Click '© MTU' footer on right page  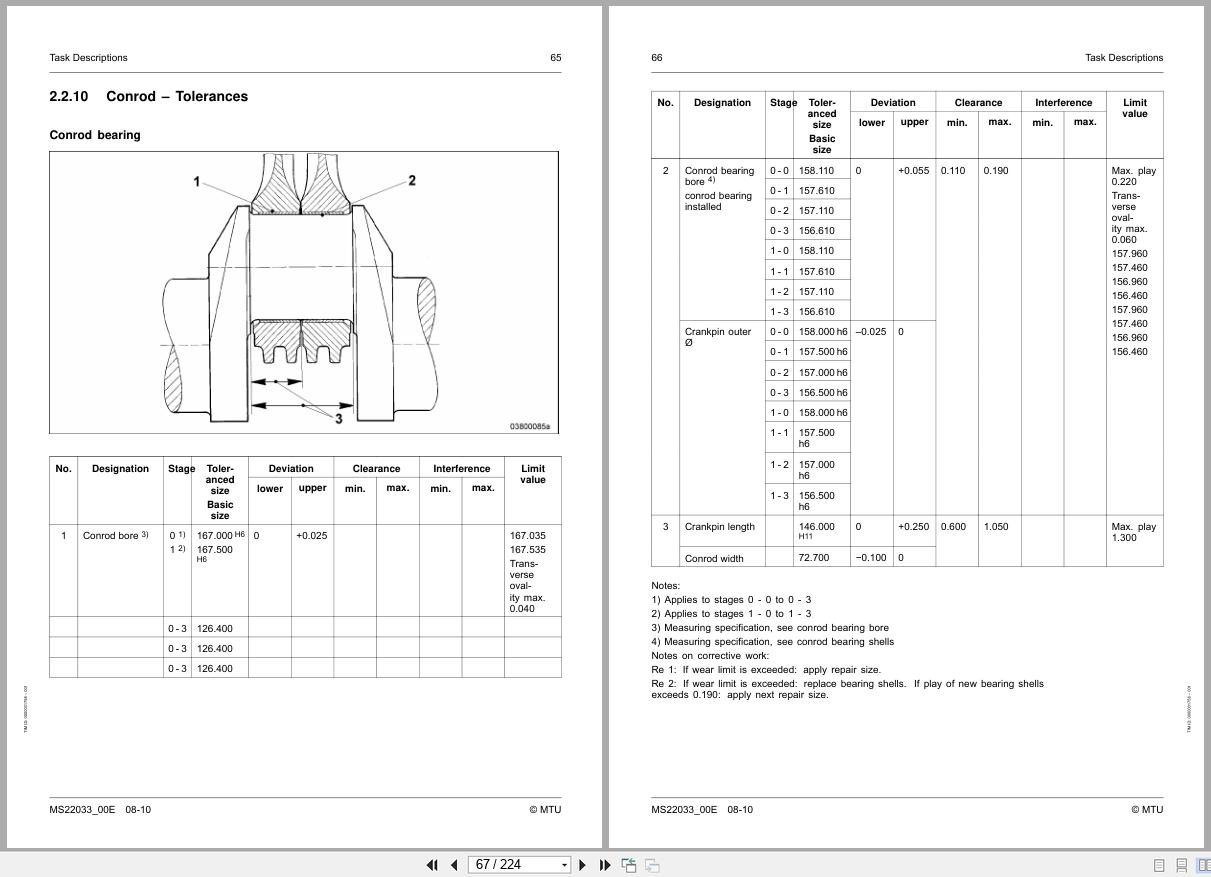click(x=1147, y=810)
